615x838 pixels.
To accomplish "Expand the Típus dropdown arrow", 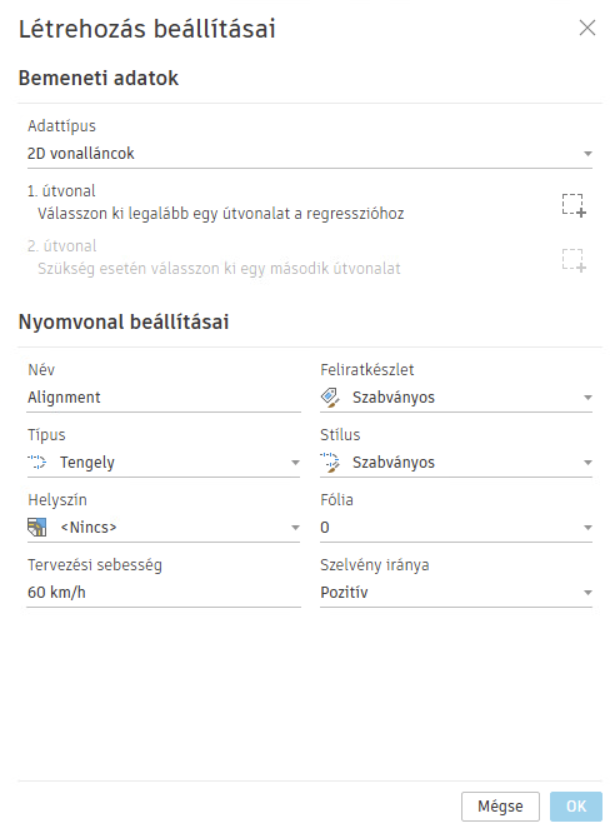I will pos(295,463).
